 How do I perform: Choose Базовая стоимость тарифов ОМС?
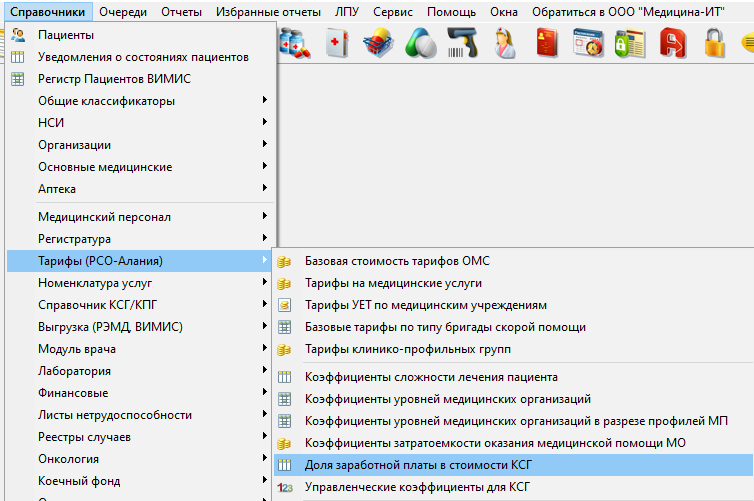point(397,261)
